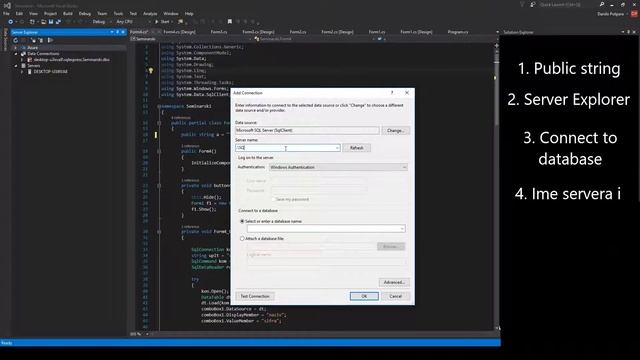640x360 pixels.
Task: Open the Tools menu
Action: pos(118,13)
